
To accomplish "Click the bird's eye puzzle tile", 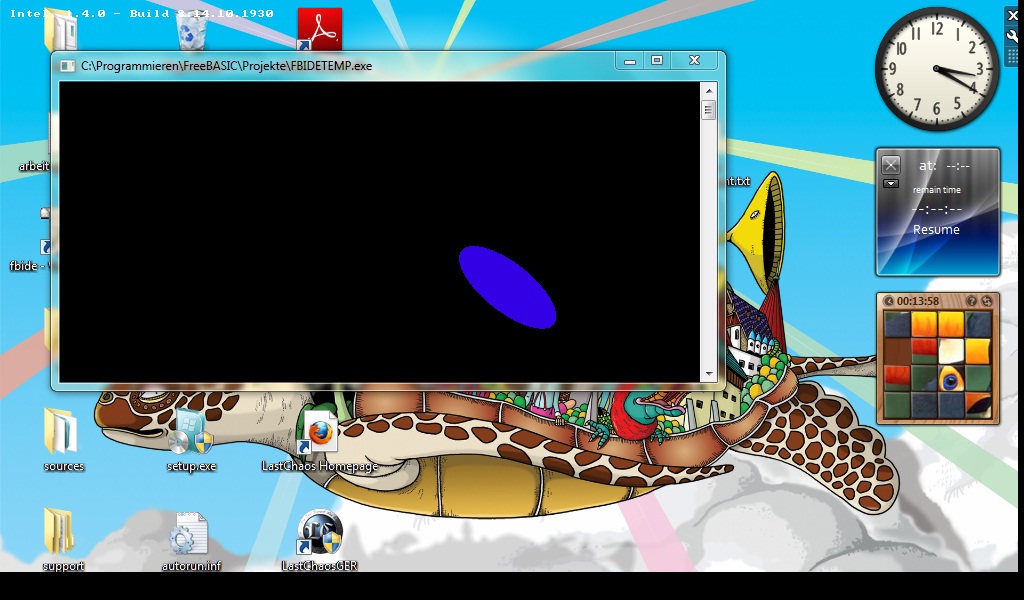I will tap(950, 379).
